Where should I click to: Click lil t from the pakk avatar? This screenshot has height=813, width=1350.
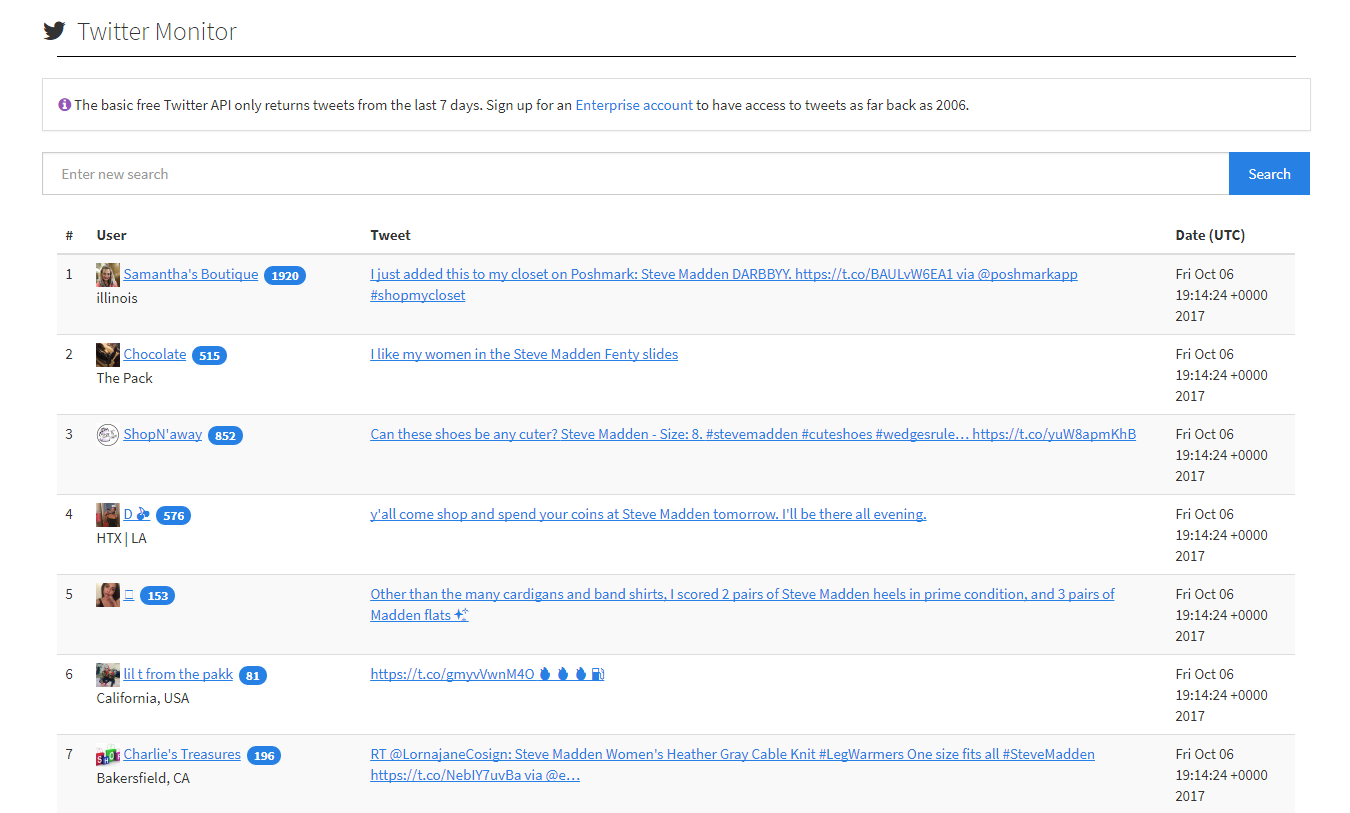pos(108,675)
